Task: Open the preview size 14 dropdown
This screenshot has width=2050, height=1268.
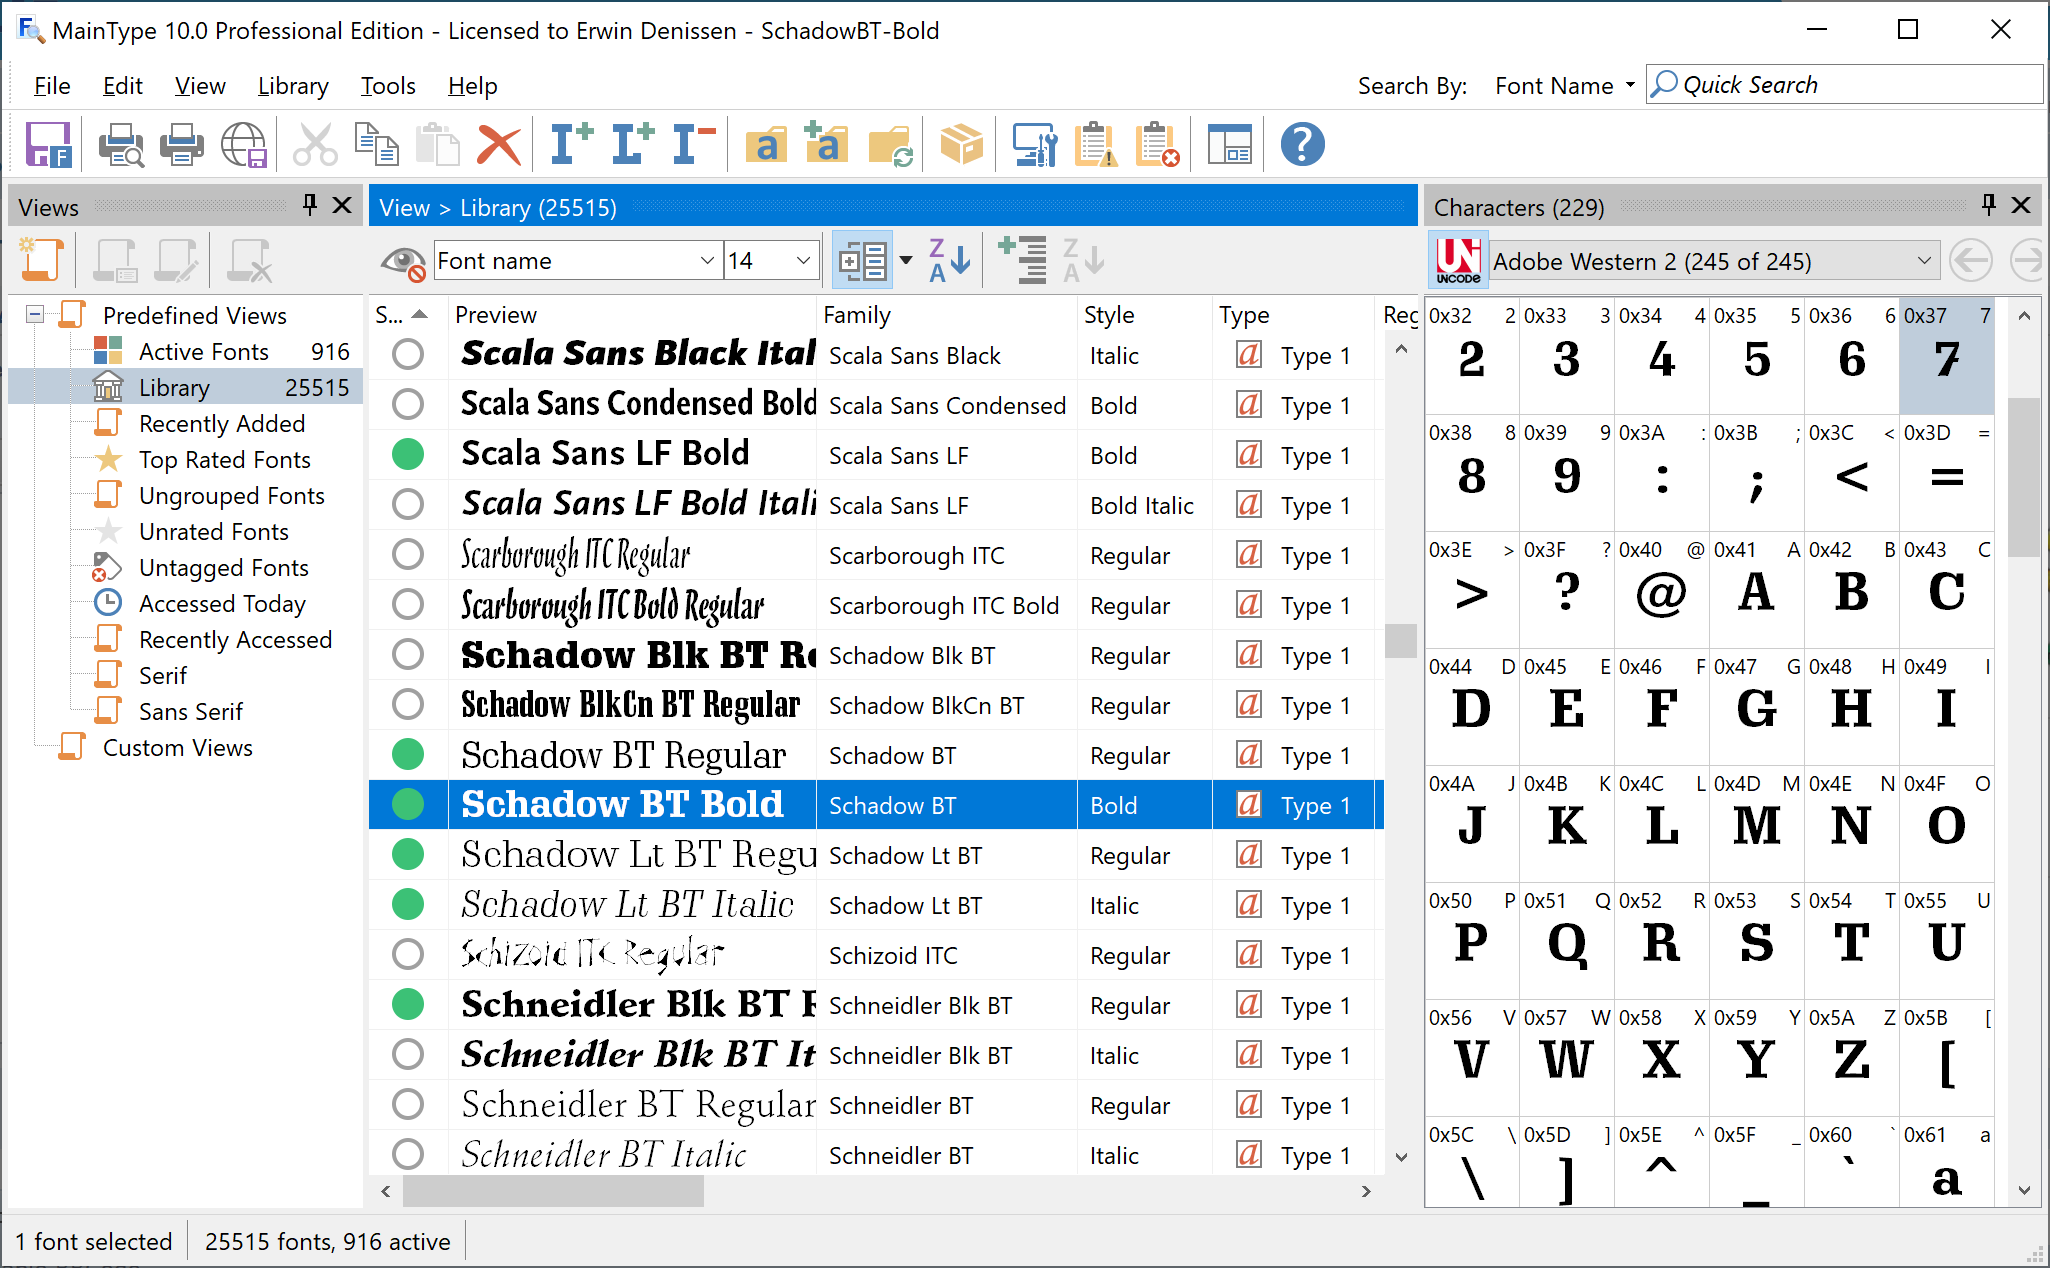Action: click(803, 261)
